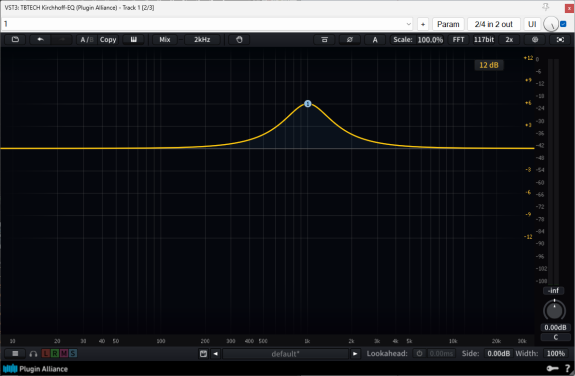Toggle the A/B comparison switch
The image size is (575, 376).
pos(87,40)
